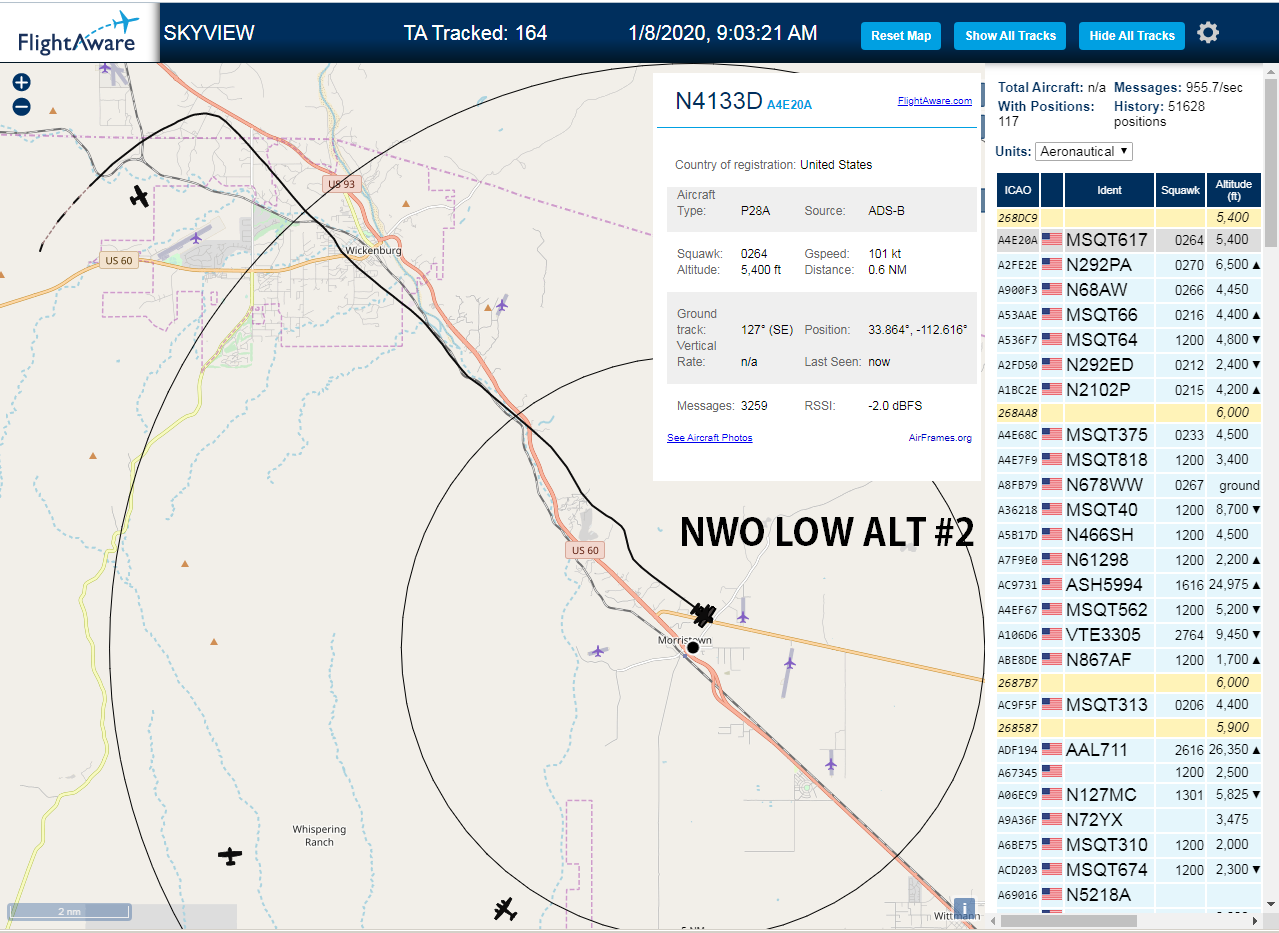Sort table by Altitude (ft) column header

(x=1234, y=190)
